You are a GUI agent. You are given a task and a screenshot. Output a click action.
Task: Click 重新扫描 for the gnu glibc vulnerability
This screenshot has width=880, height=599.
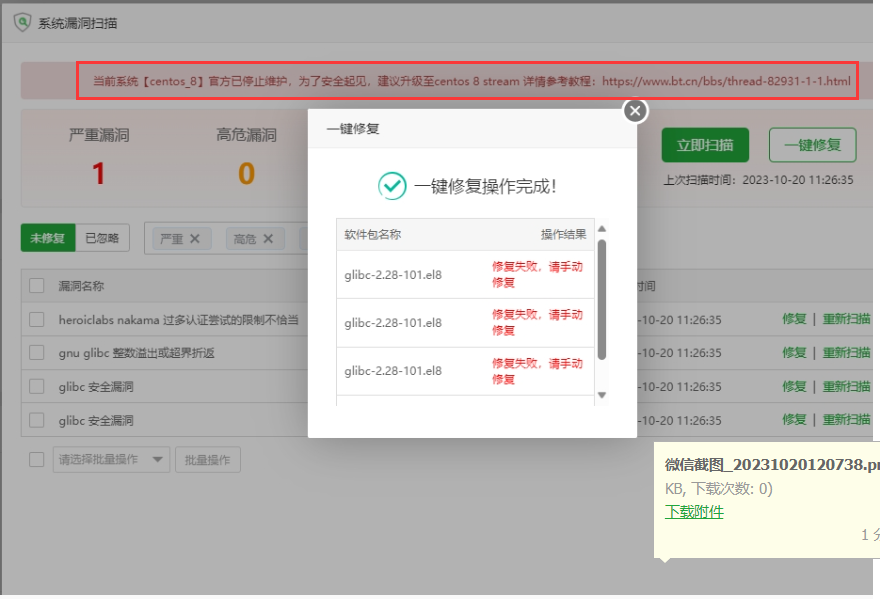846,353
